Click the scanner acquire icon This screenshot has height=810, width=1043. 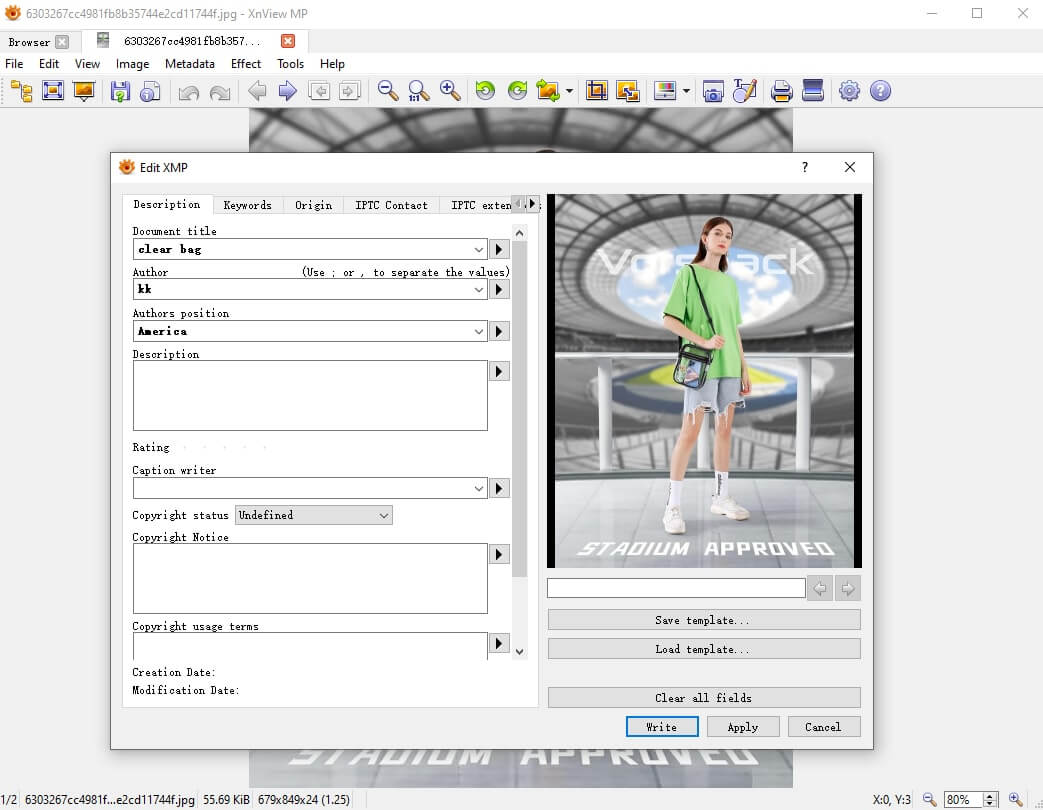point(813,90)
